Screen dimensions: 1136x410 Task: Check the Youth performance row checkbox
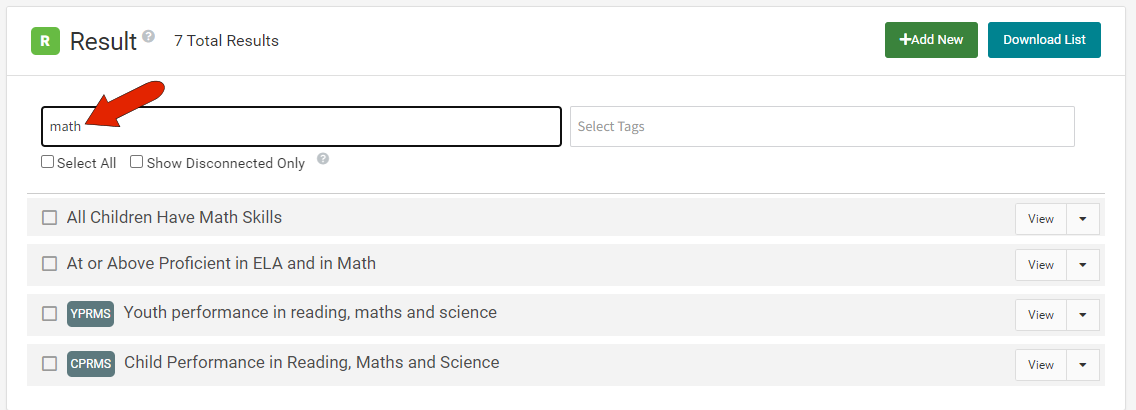[x=49, y=314]
